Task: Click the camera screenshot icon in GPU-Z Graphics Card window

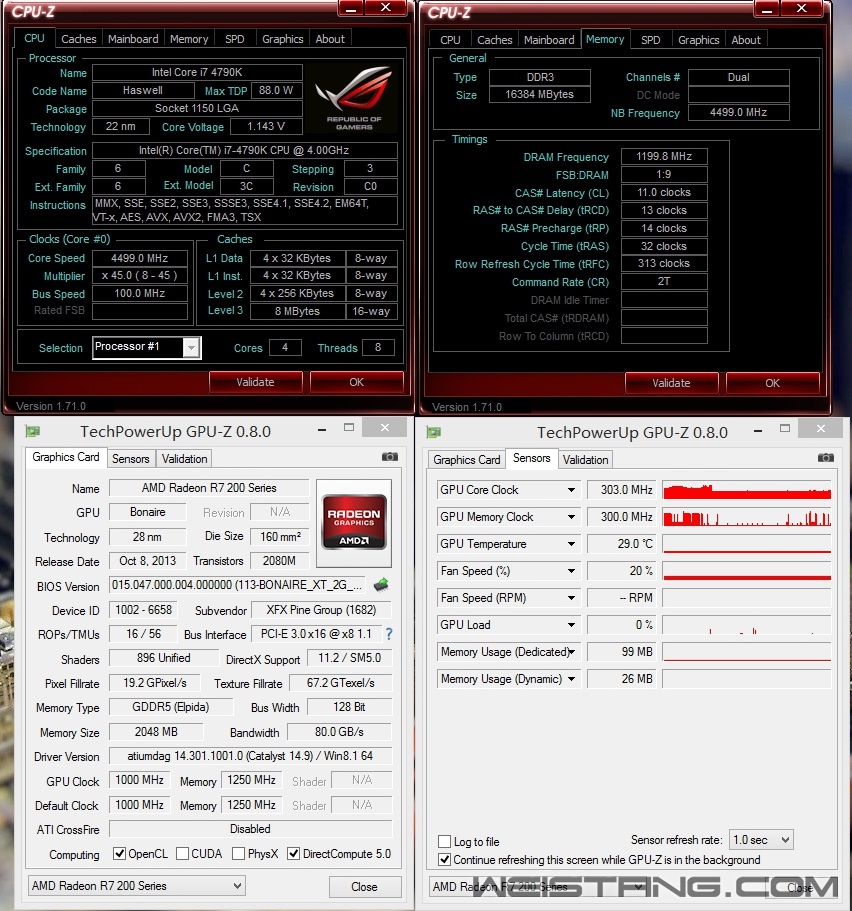Action: [389, 457]
